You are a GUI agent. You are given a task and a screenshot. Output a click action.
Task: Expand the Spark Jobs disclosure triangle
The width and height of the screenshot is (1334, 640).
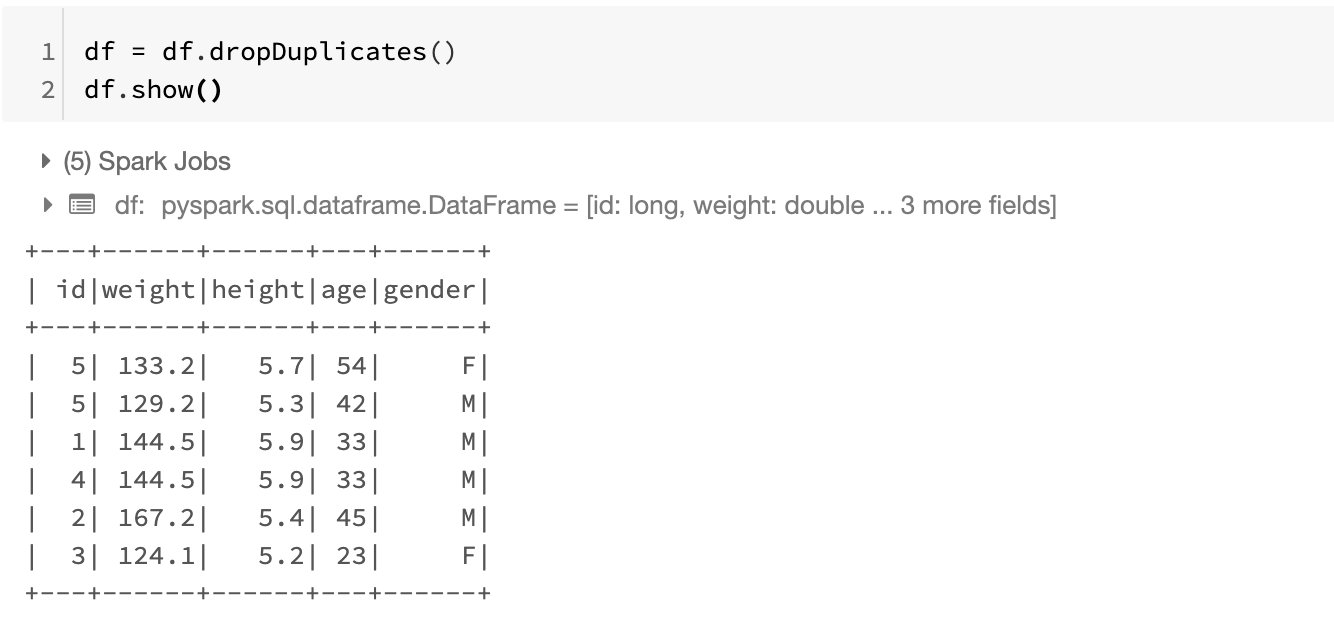[46, 161]
